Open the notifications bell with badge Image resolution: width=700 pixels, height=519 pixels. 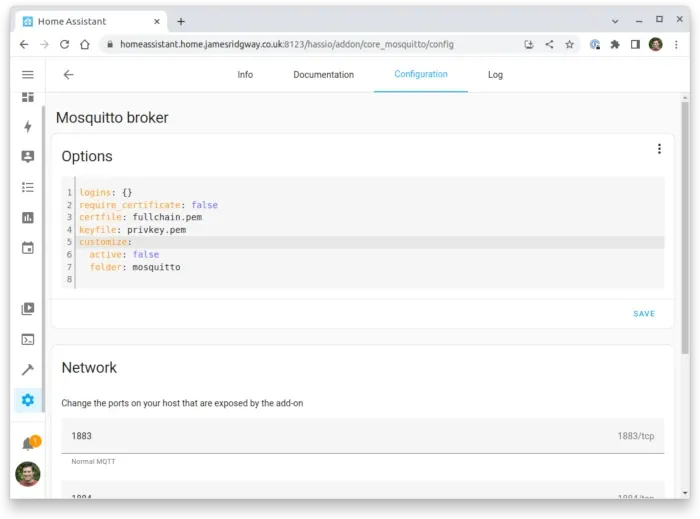coord(30,443)
